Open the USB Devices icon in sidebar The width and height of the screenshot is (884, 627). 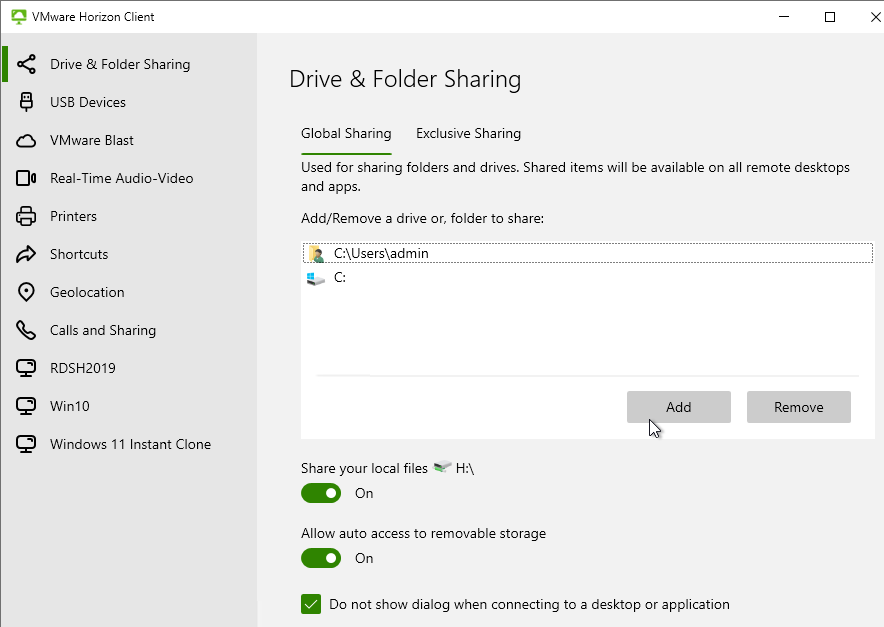point(26,102)
